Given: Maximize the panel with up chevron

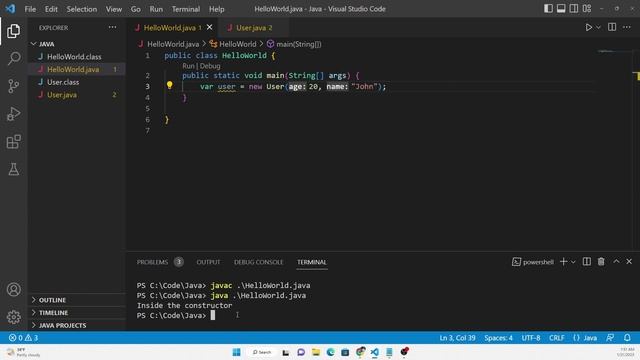Looking at the screenshot, I should (x=616, y=262).
